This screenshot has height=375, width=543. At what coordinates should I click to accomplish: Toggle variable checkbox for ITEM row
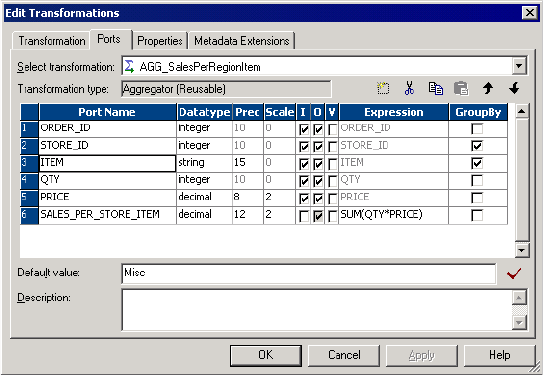(x=332, y=164)
